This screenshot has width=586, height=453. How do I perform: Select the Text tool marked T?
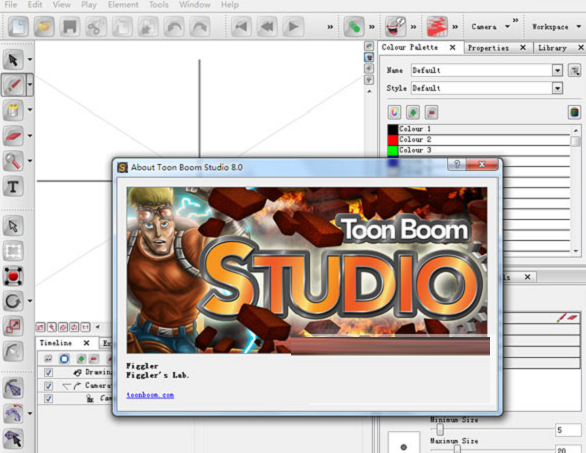[x=13, y=187]
